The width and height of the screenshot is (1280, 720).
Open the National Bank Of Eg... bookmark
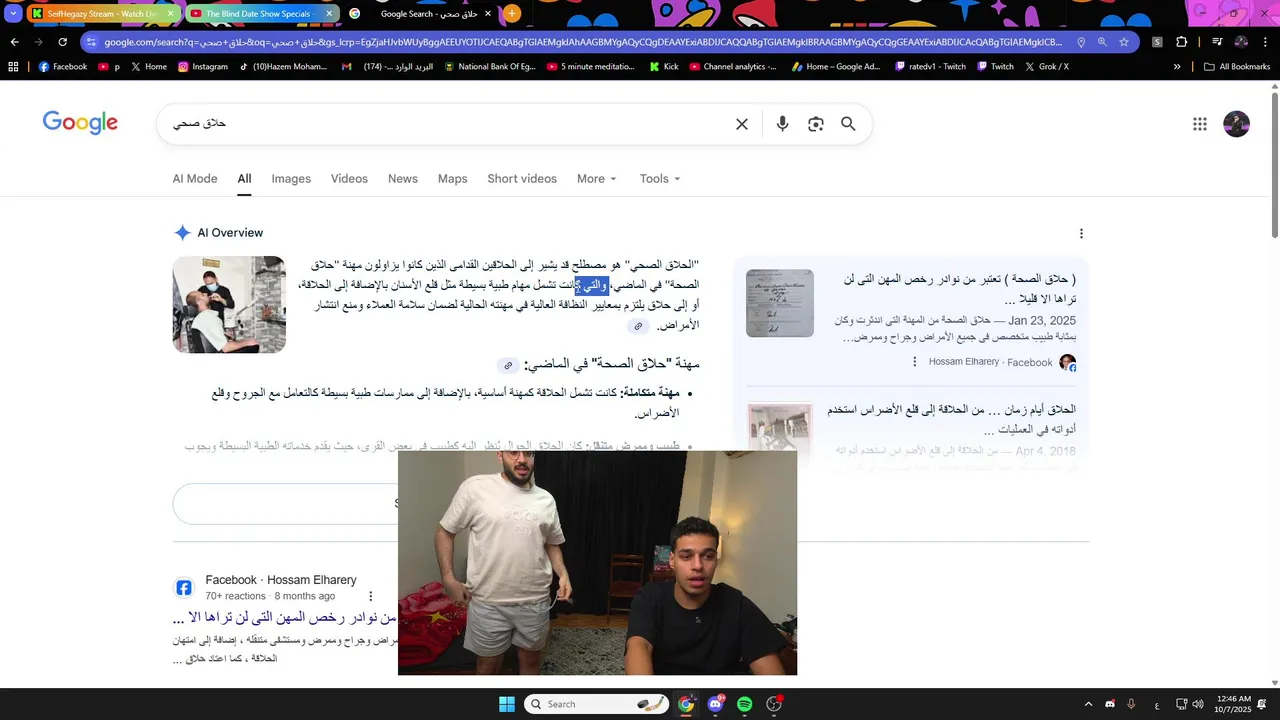[x=490, y=67]
